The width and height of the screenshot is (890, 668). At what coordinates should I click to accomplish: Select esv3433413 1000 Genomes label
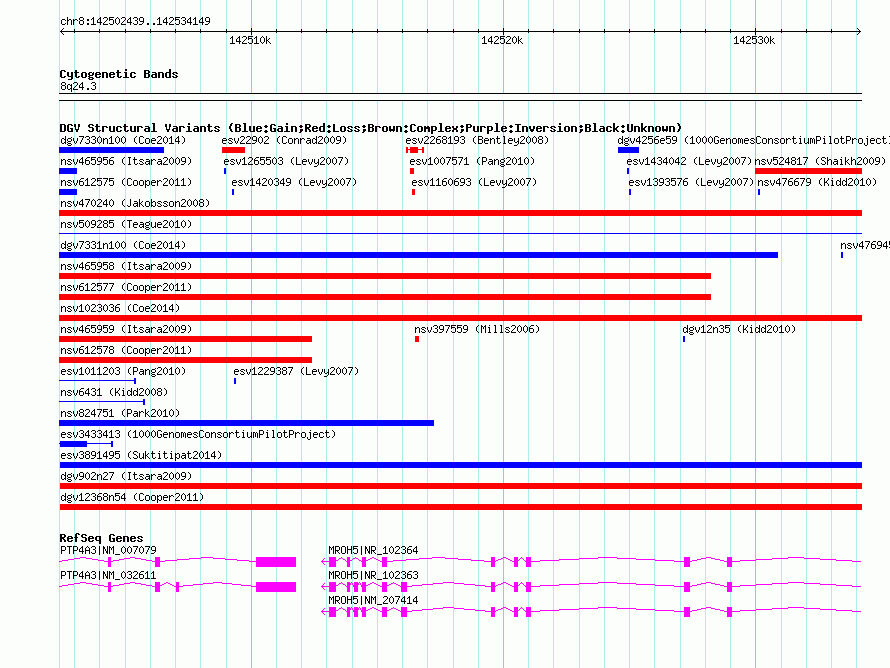(198, 434)
